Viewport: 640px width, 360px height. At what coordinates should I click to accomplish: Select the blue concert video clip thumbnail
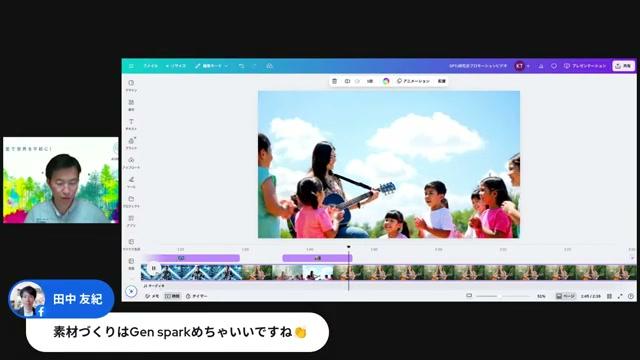pyautogui.click(x=192, y=272)
